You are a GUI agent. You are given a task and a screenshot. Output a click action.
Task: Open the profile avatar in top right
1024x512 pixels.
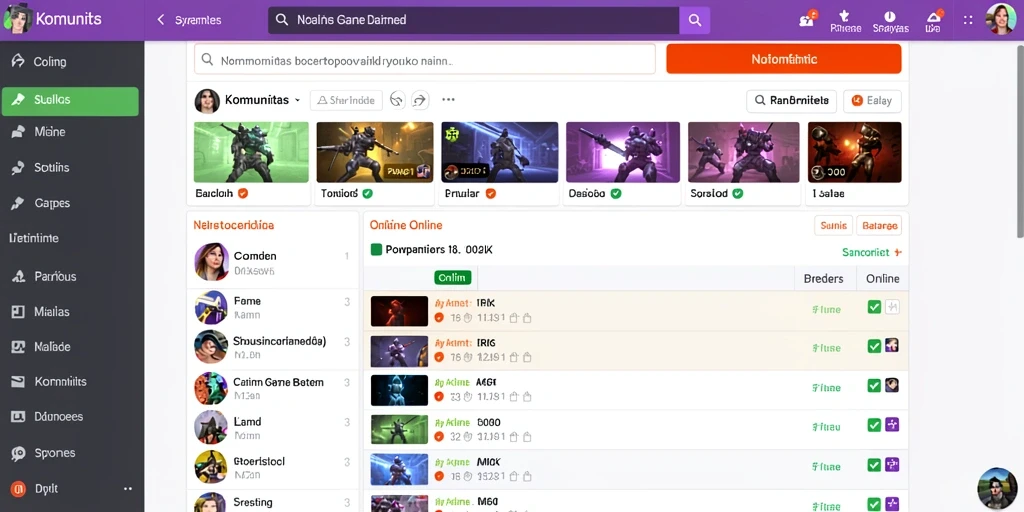[x=1000, y=20]
